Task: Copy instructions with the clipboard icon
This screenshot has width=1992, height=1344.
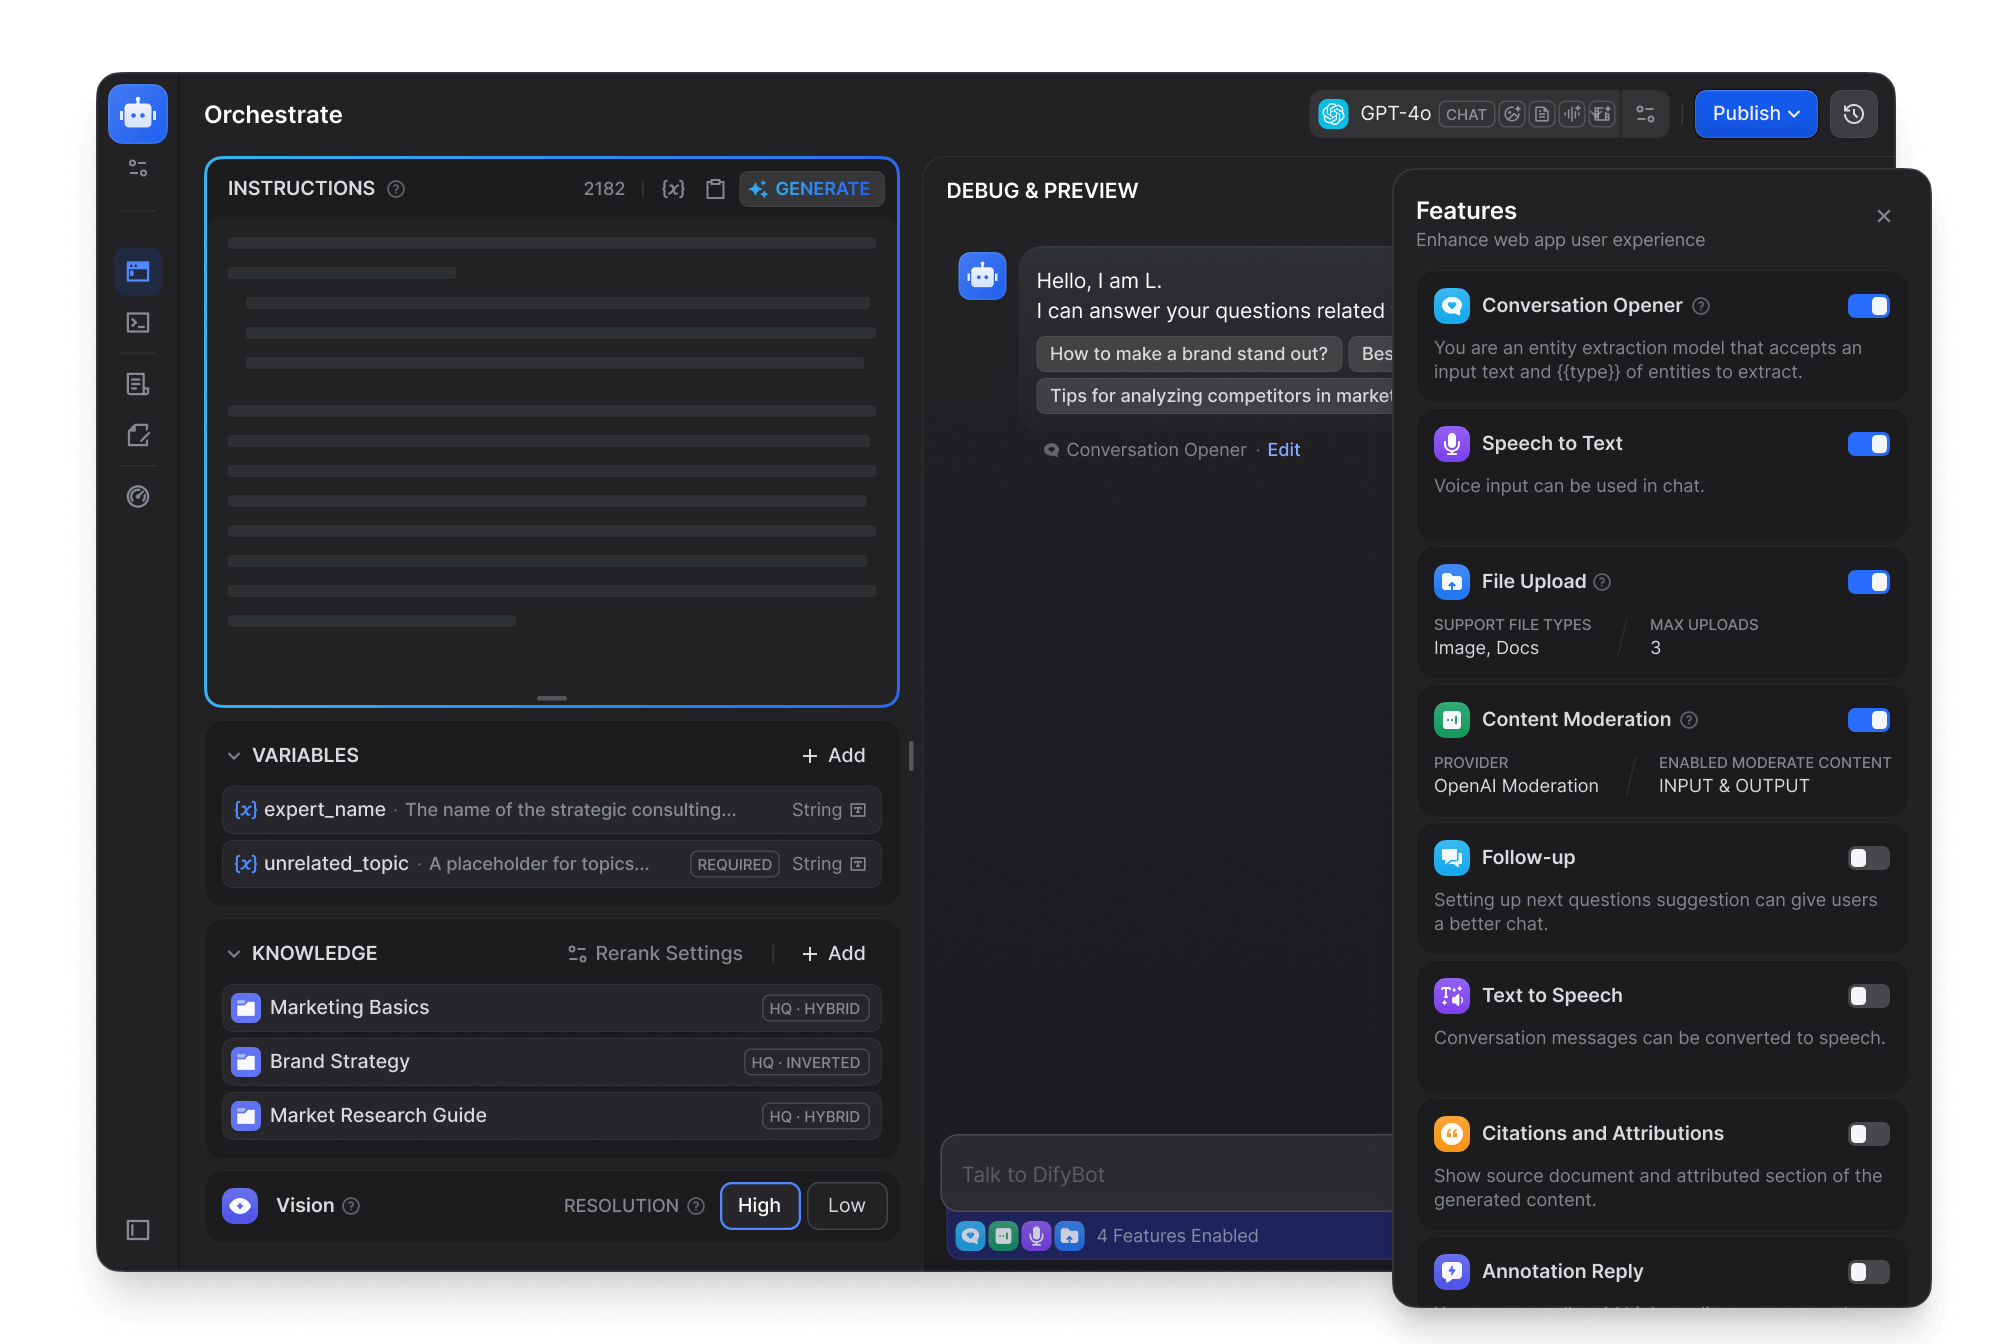Action: pyautogui.click(x=715, y=189)
